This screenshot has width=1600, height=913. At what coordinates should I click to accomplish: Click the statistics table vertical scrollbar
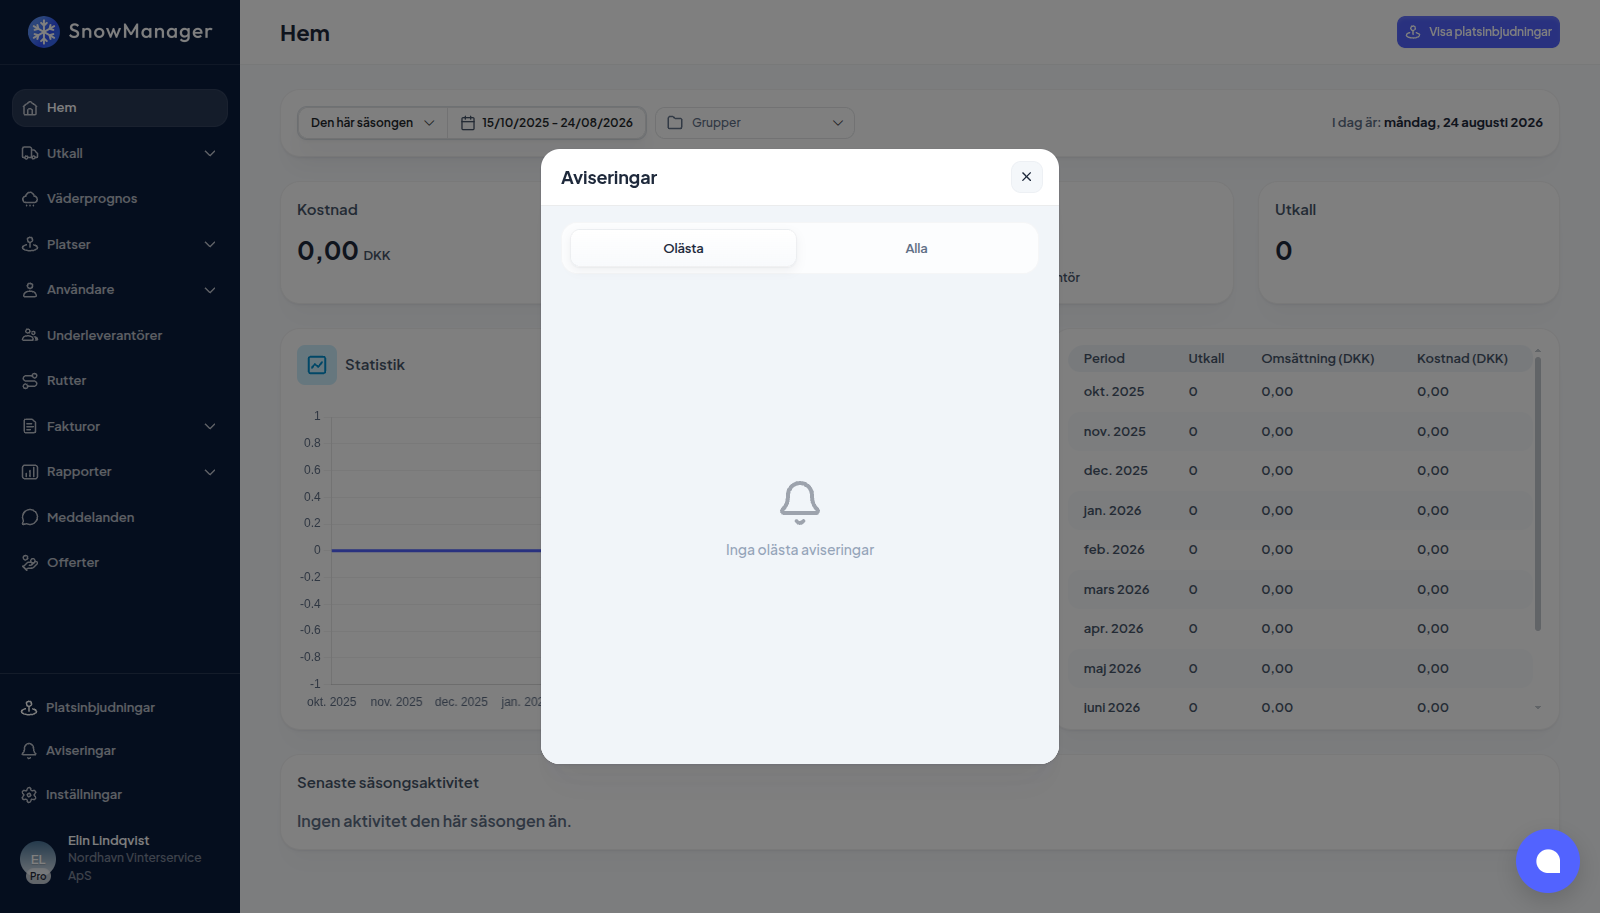tap(1538, 493)
